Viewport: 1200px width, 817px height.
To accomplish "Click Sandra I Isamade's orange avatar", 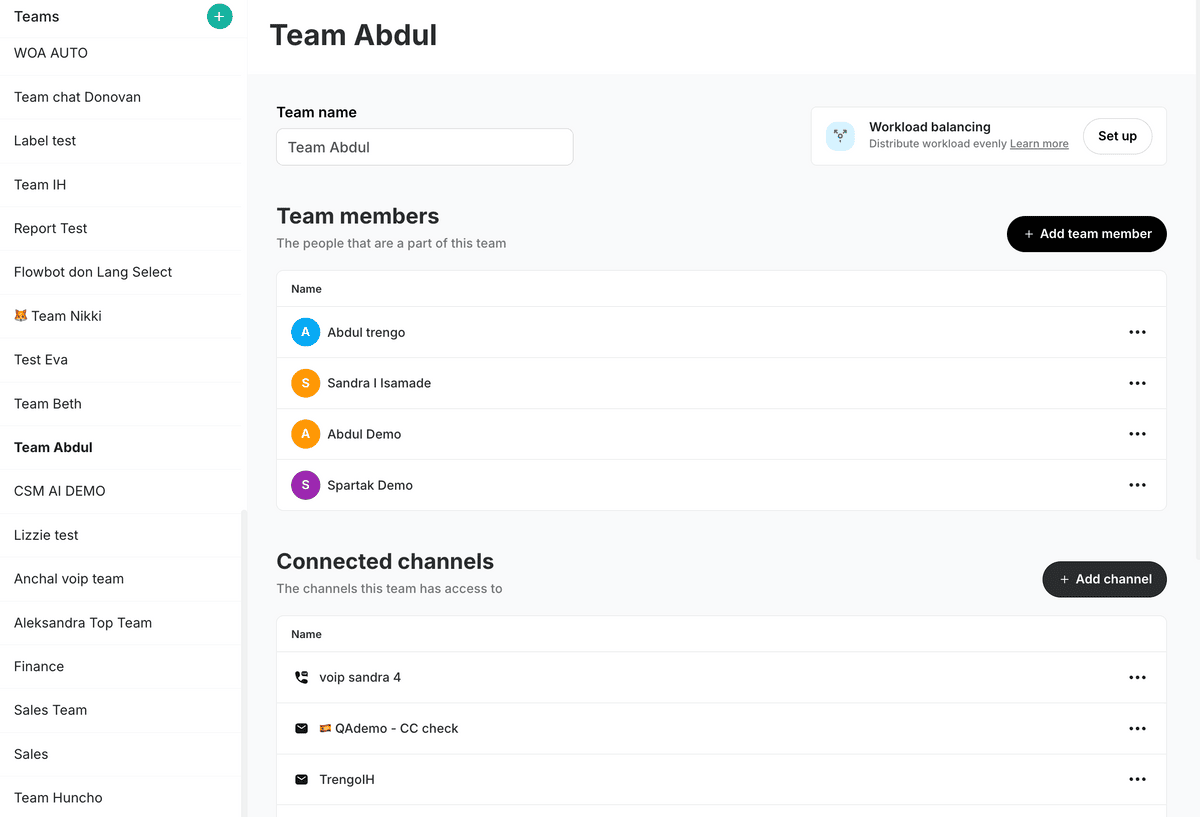I will (305, 383).
